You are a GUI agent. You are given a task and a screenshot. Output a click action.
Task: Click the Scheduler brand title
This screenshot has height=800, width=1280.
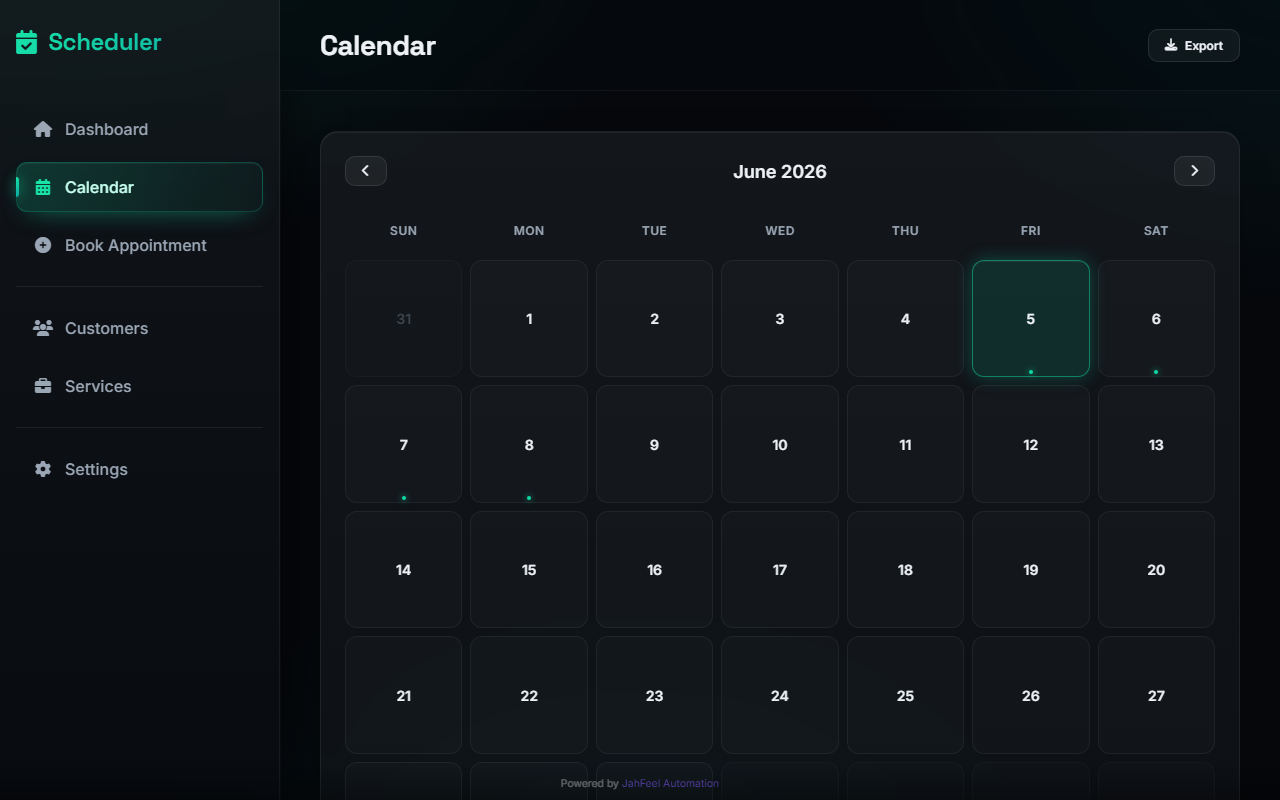pos(105,42)
